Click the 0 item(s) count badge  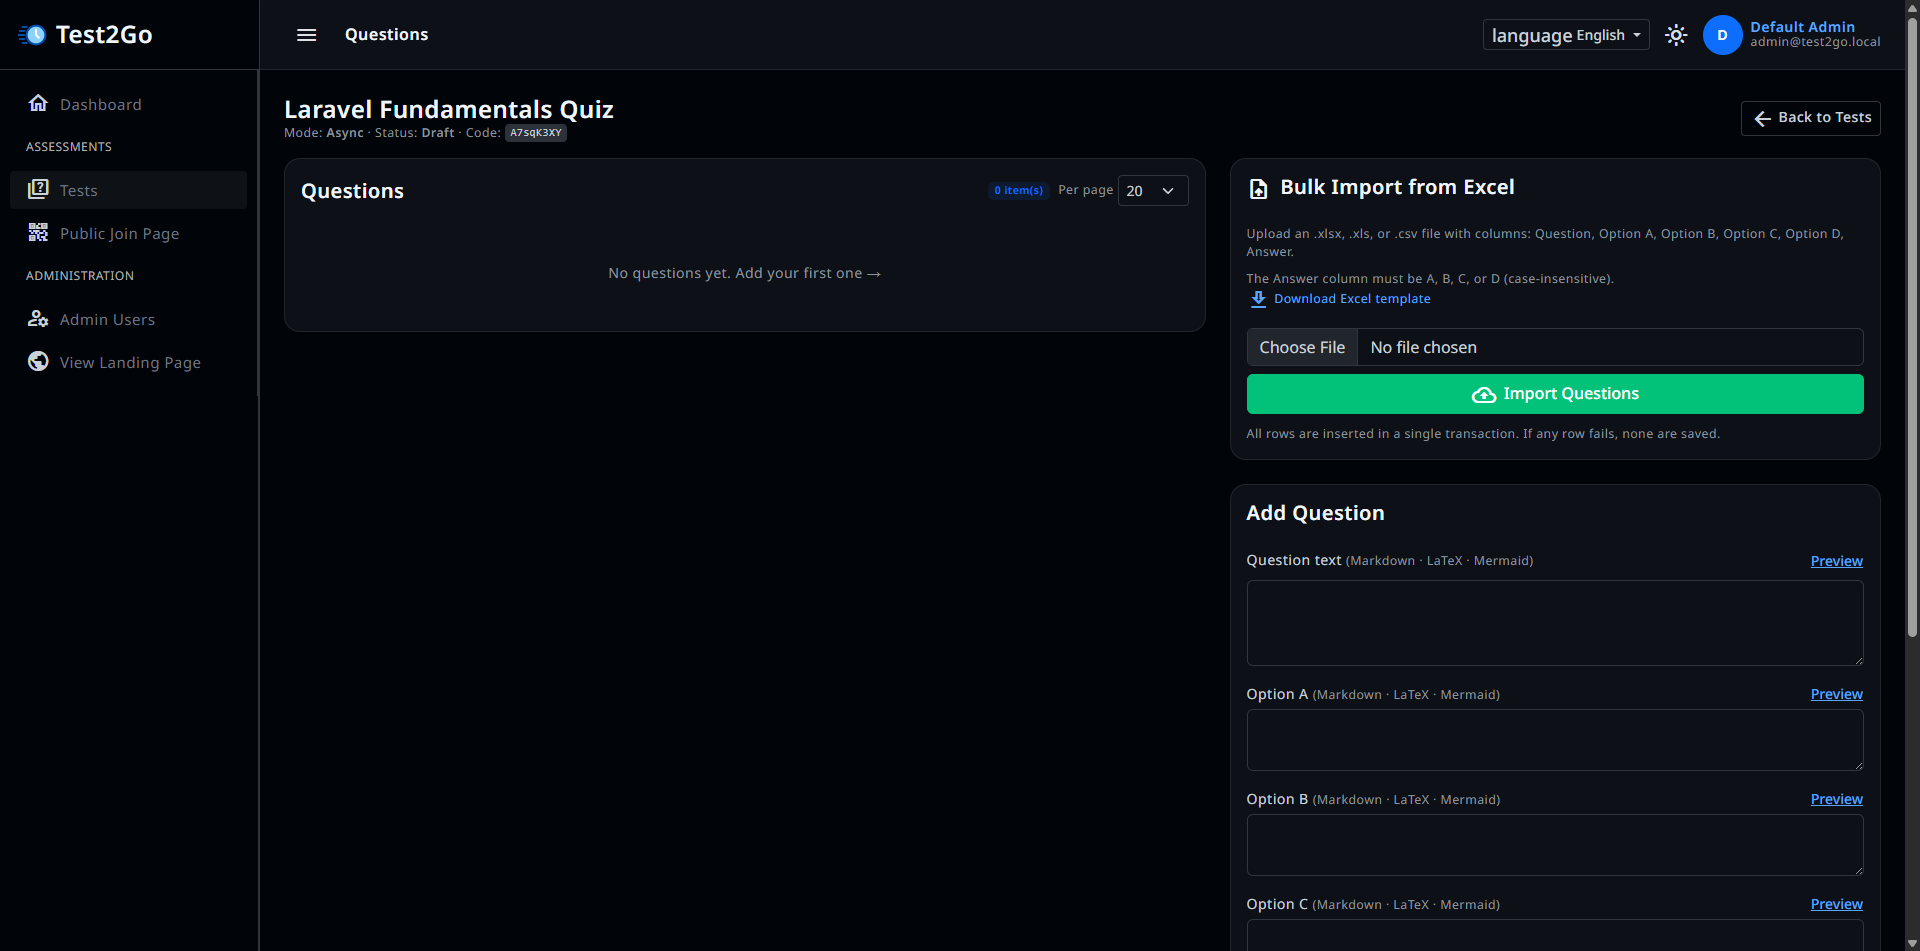pyautogui.click(x=1018, y=190)
